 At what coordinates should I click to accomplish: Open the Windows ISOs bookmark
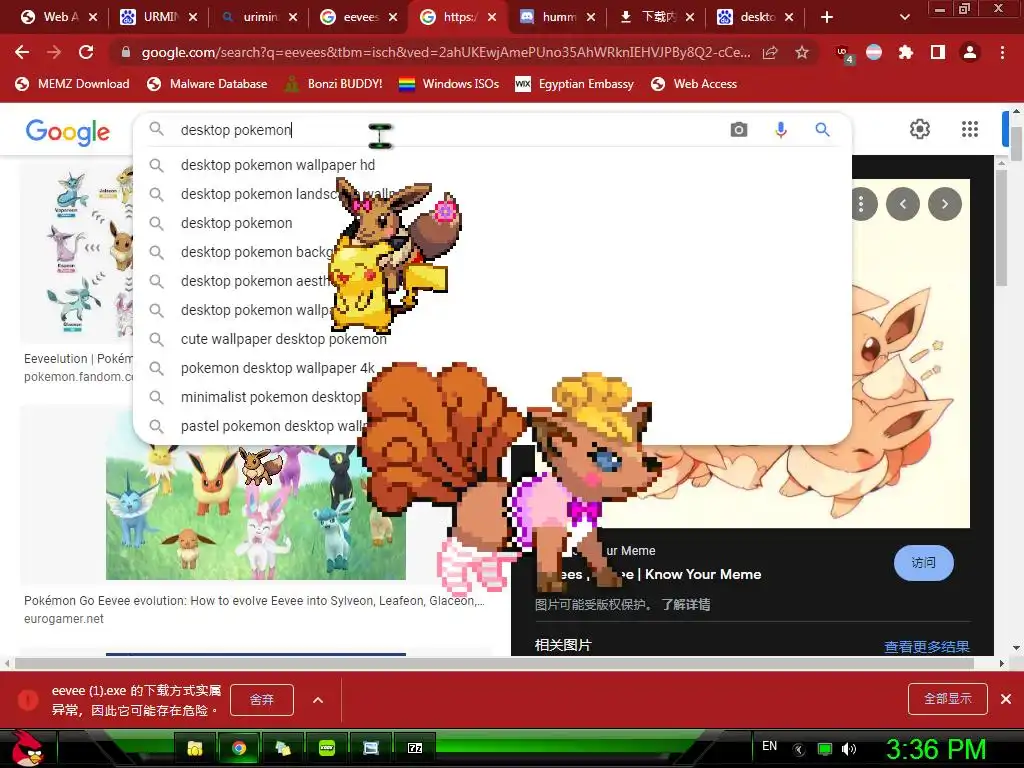click(449, 84)
